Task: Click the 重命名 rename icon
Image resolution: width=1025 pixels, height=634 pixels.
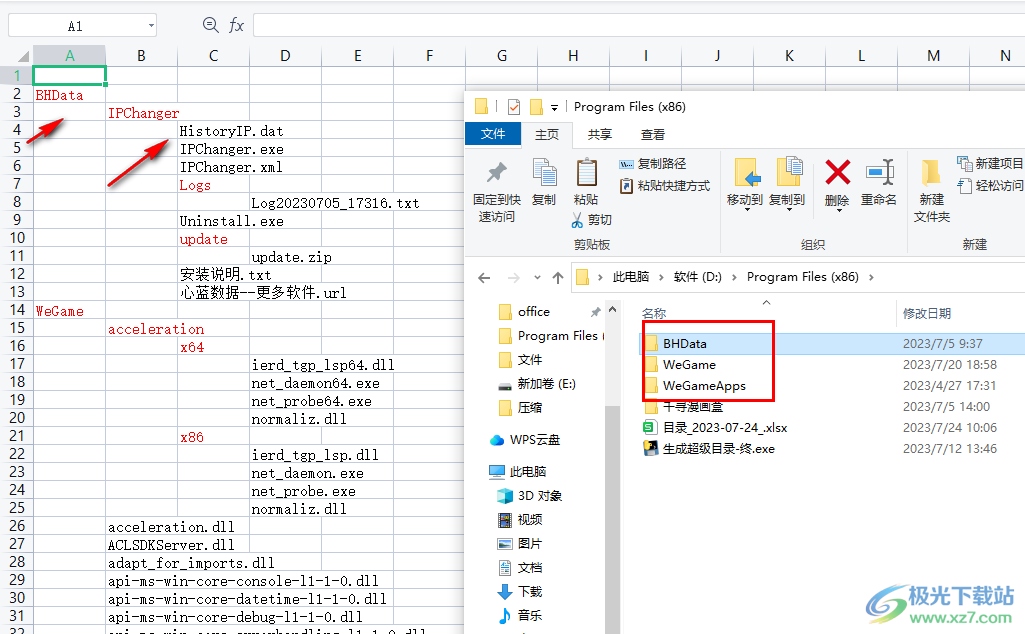Action: click(879, 172)
